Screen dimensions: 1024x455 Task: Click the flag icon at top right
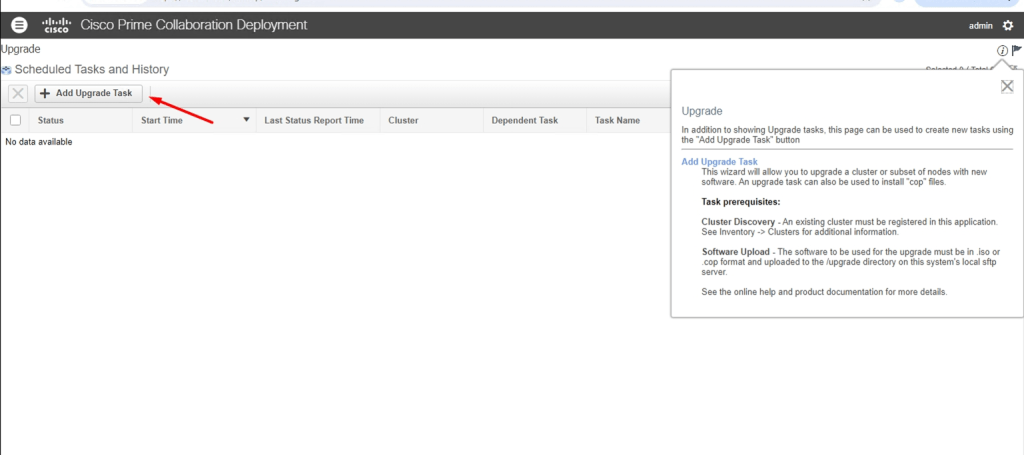click(1017, 50)
